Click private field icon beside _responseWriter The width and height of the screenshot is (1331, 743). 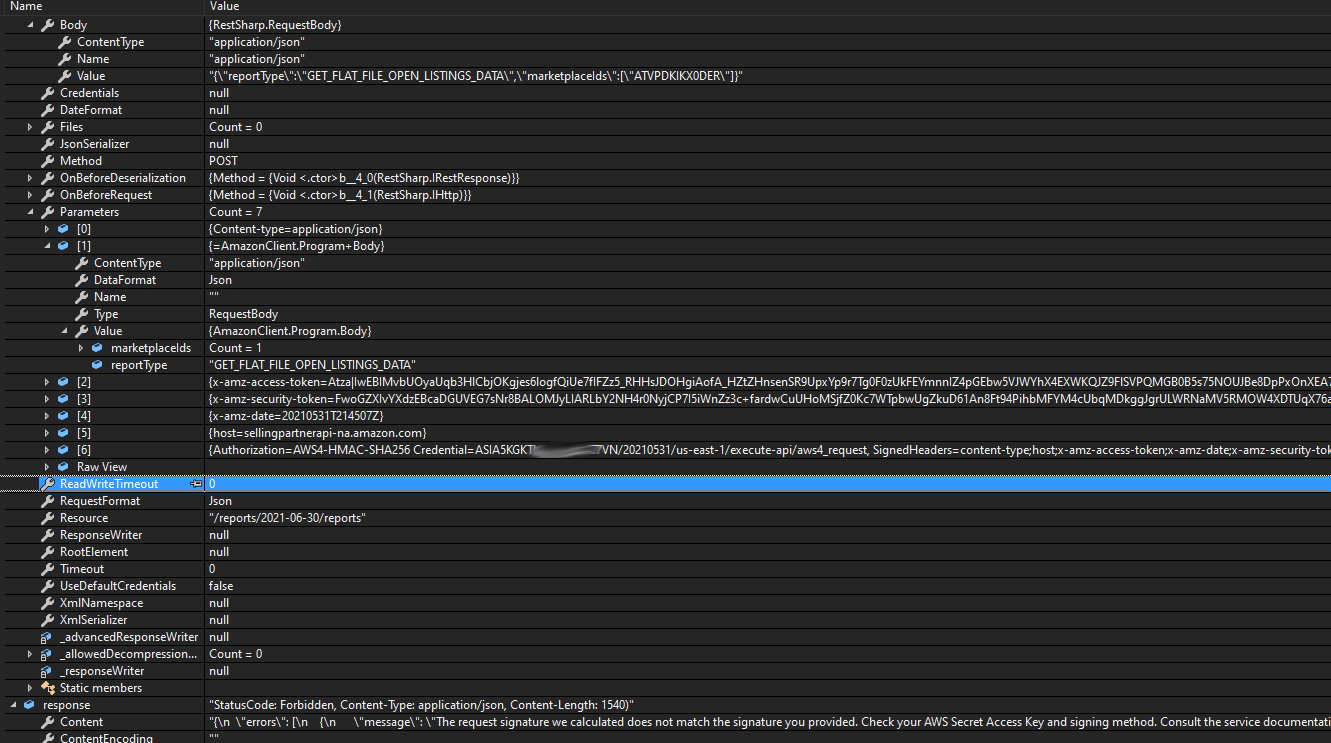47,671
